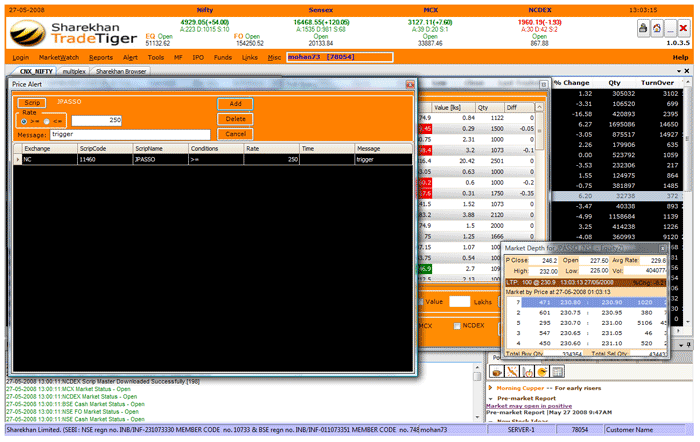
Task: Click the TurnOver column header
Action: coord(657,83)
